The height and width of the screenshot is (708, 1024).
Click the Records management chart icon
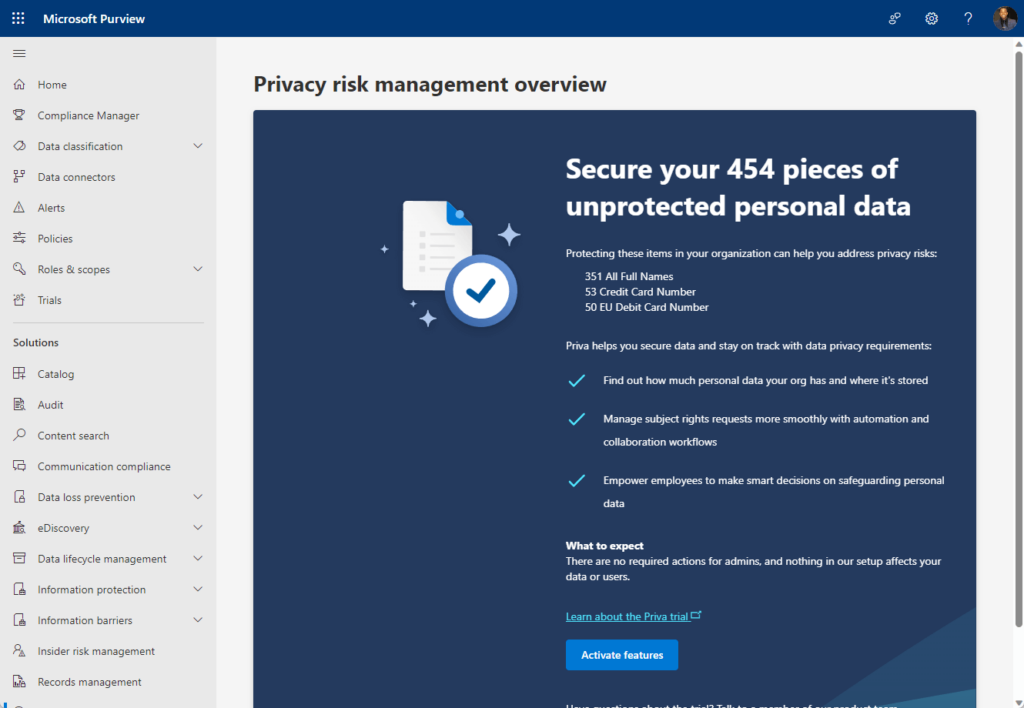(x=19, y=681)
